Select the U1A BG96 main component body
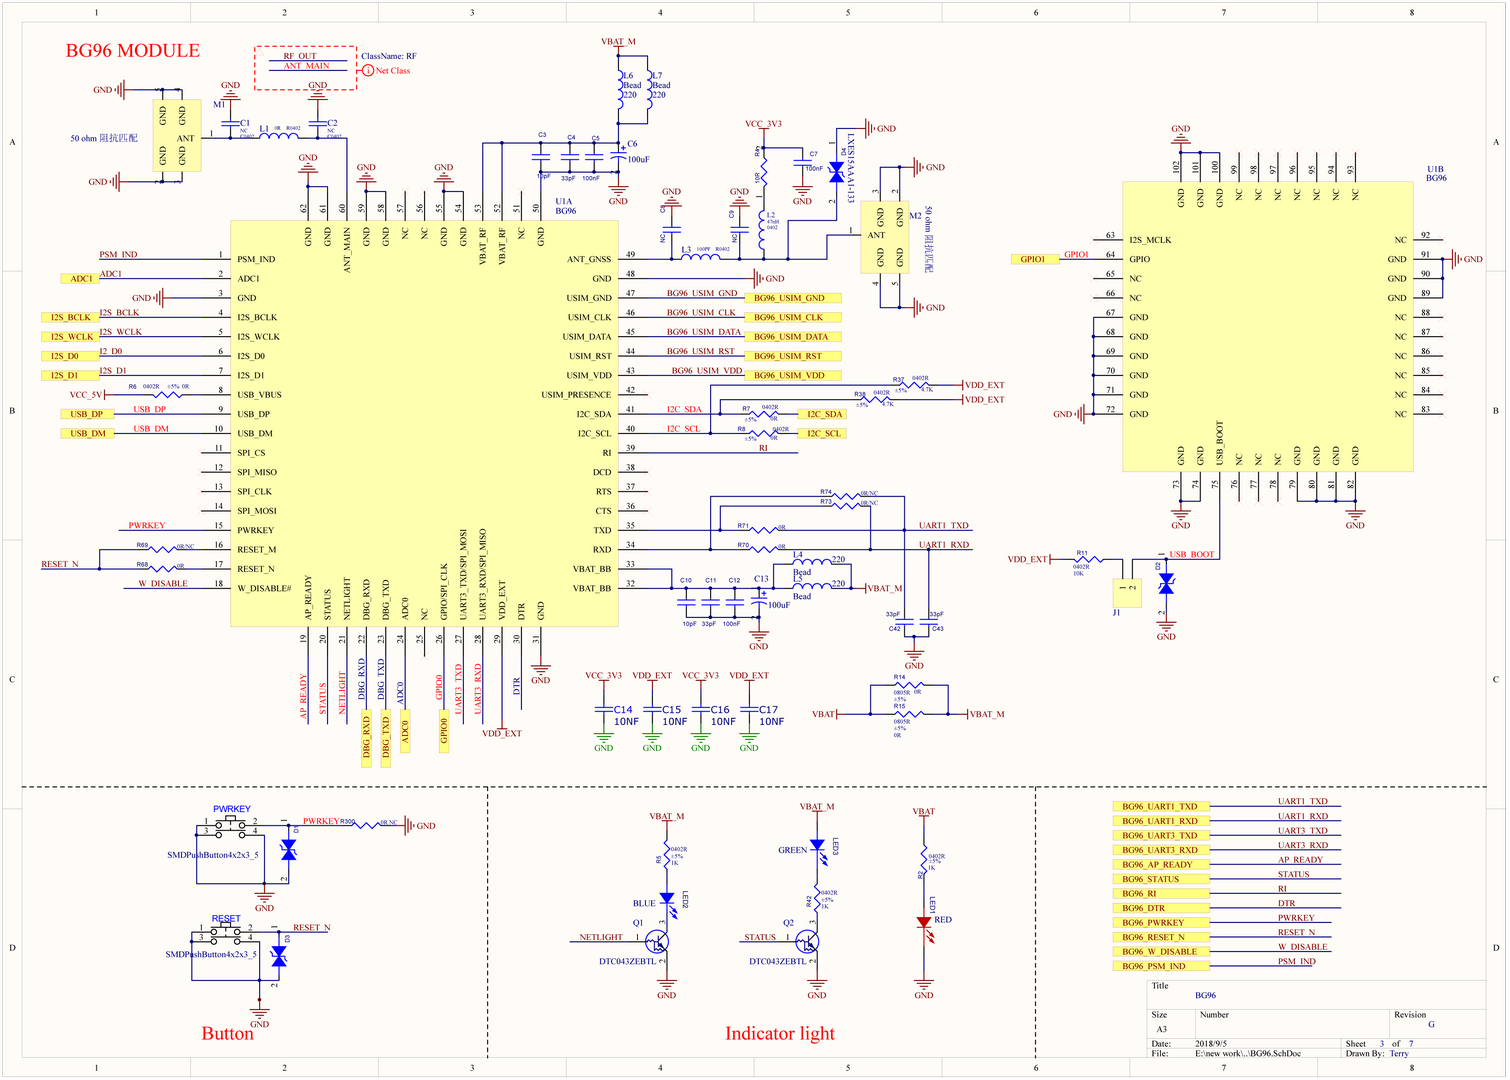 pyautogui.click(x=424, y=424)
